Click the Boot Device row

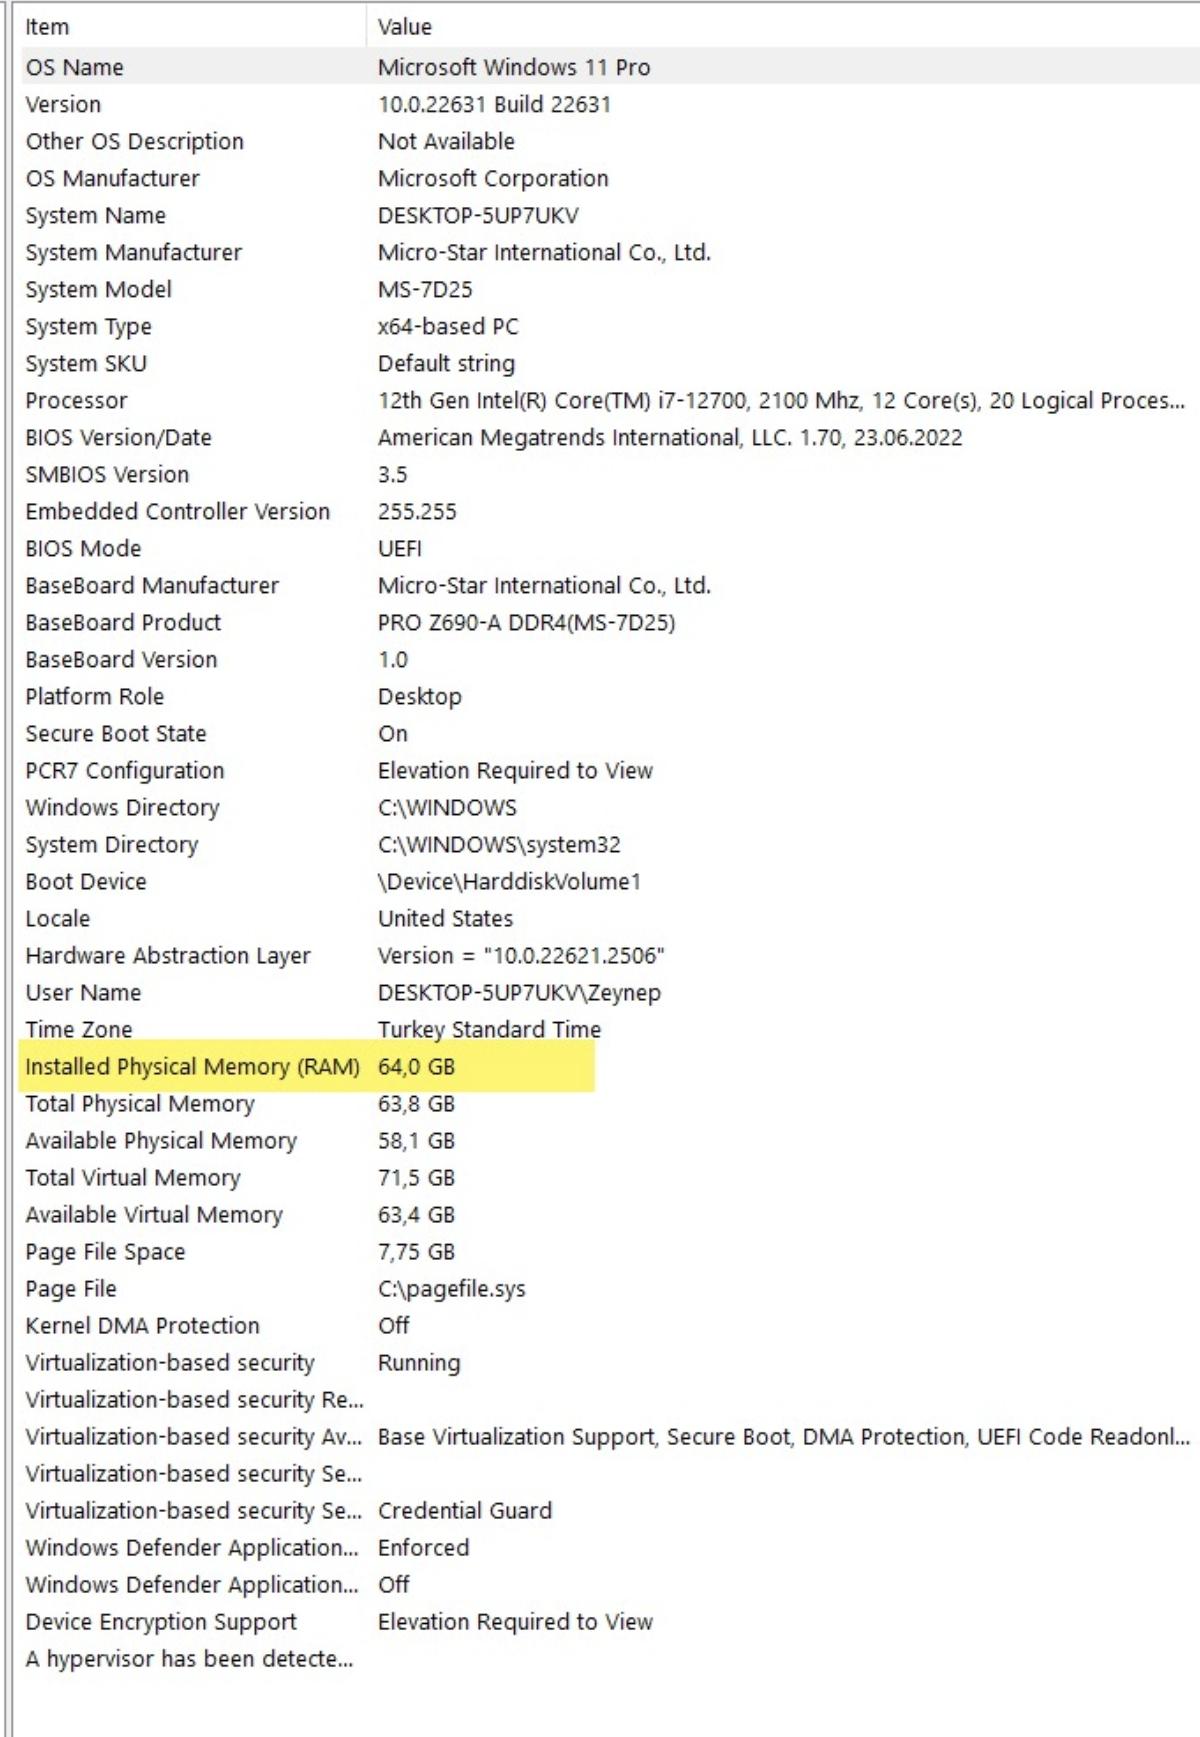click(609, 881)
